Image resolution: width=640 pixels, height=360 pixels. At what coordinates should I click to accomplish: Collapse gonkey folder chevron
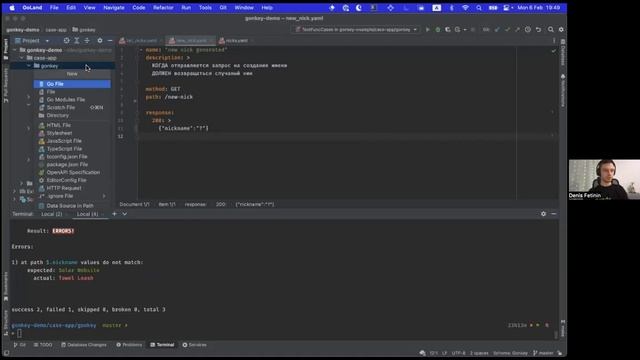click(x=29, y=66)
